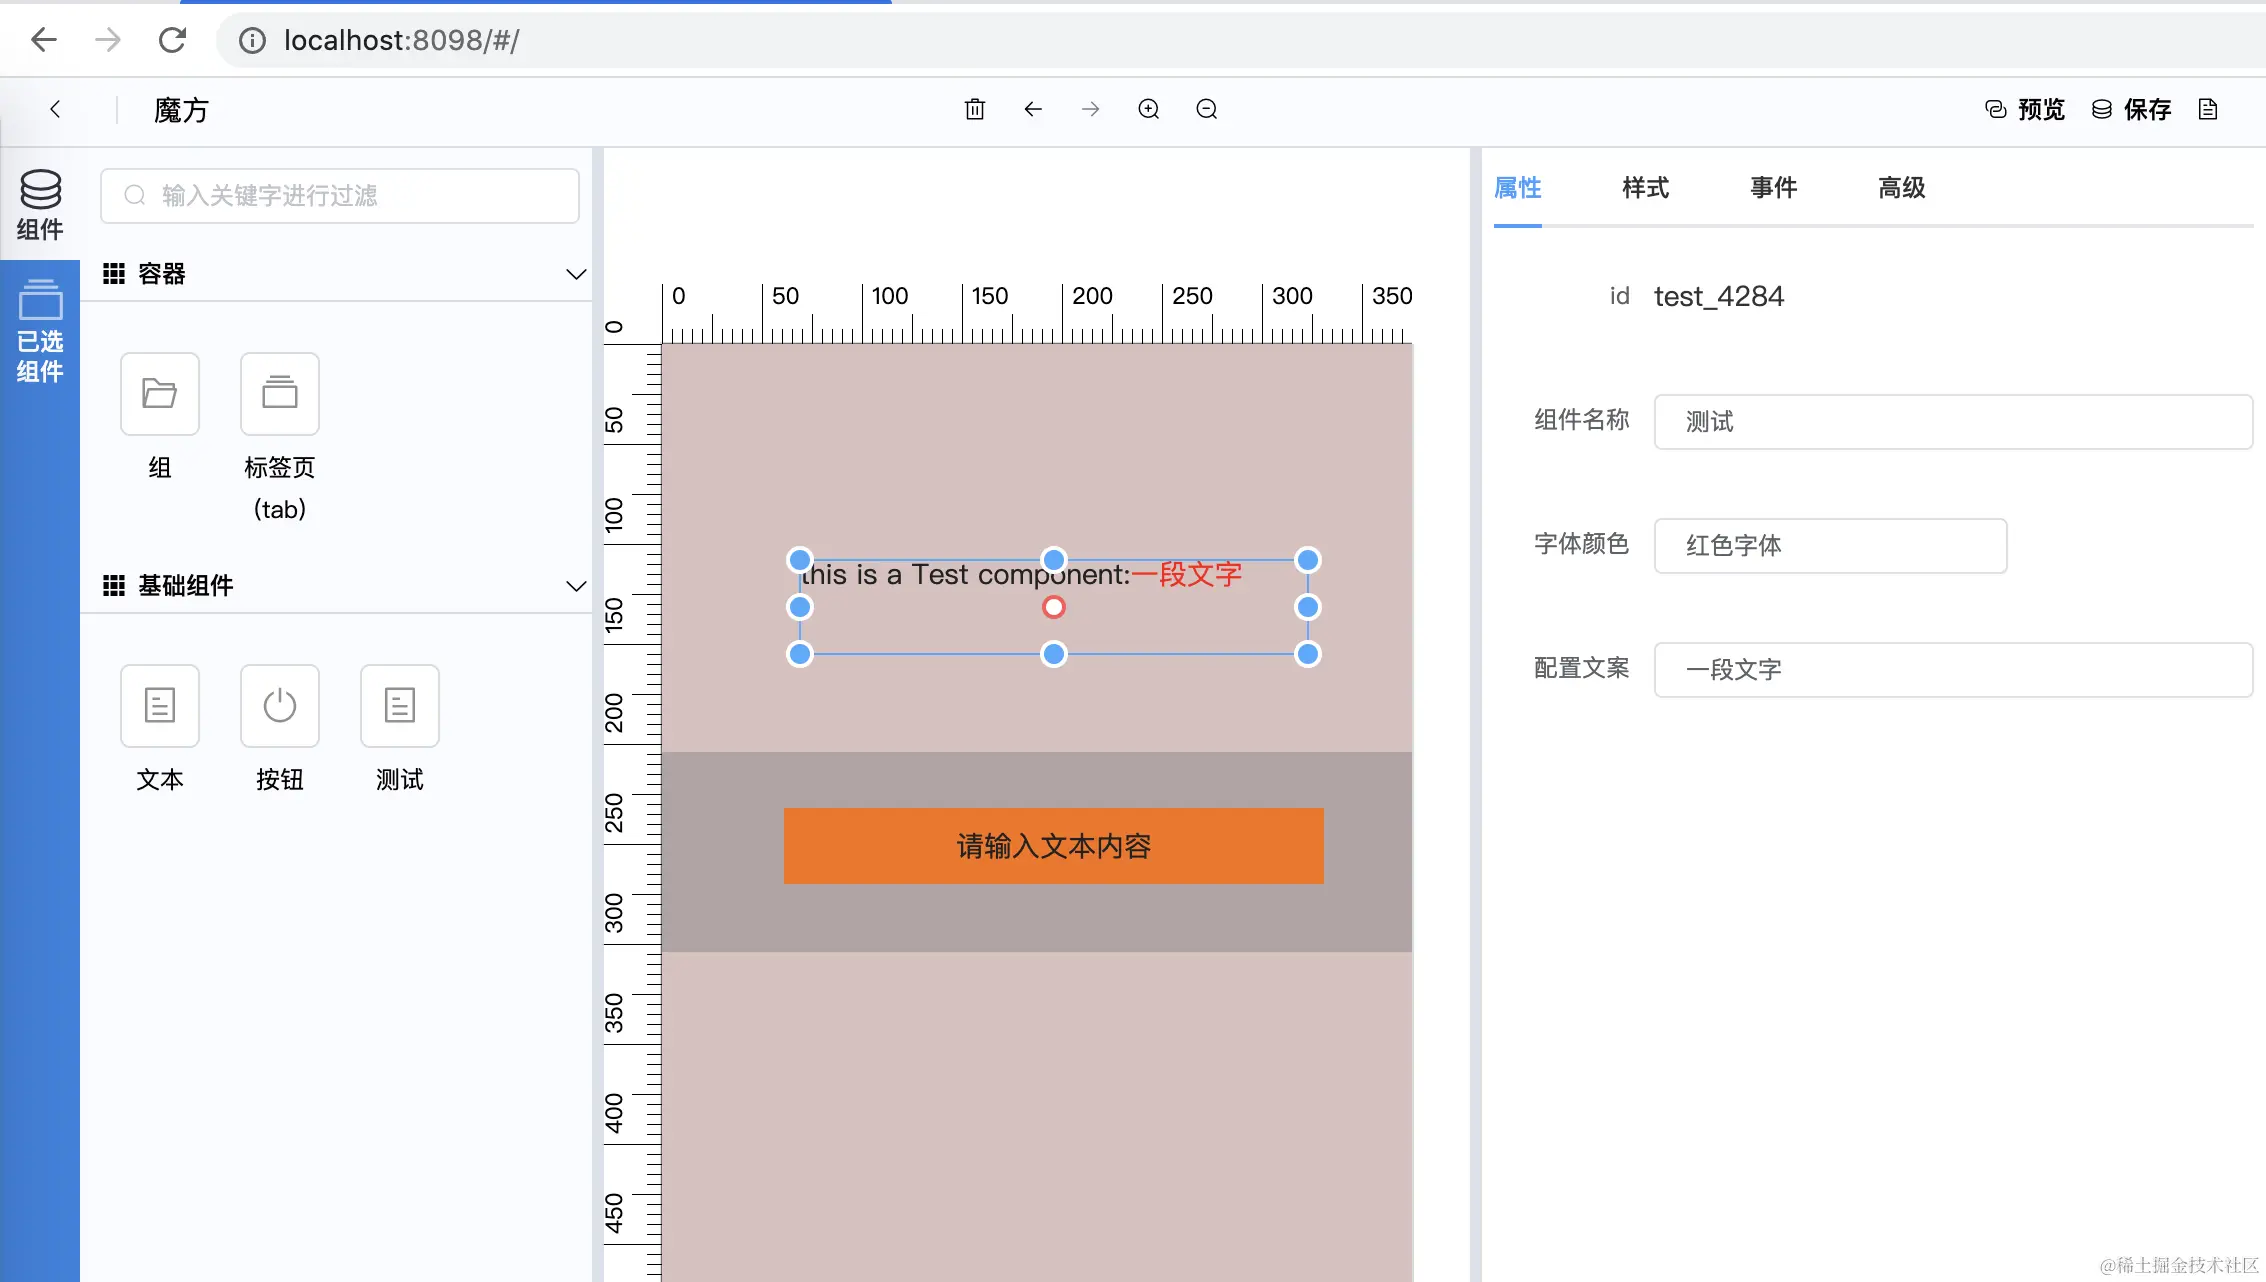Screen dimensions: 2266x1282
Task: Click the redo arrow in the toolbar
Action: pos(1091,109)
